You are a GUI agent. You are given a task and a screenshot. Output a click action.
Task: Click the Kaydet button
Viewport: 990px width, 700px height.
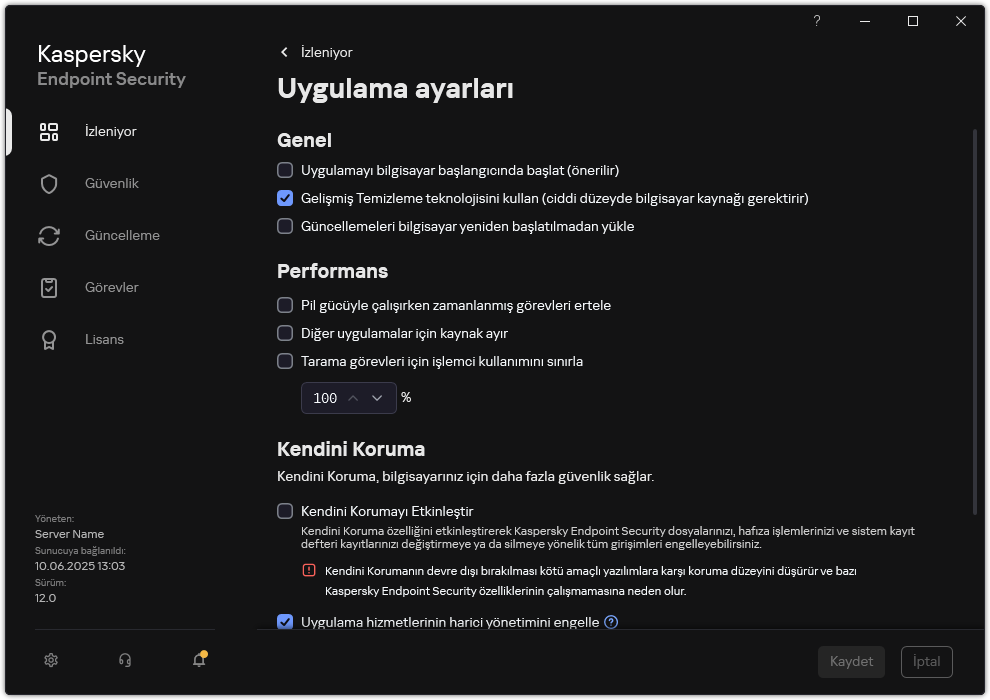click(x=851, y=661)
